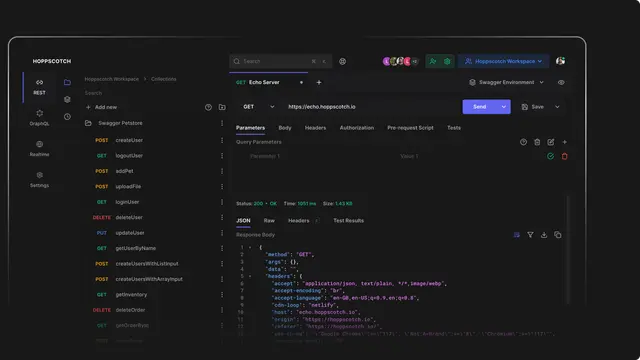Open more options for Swagger Petstore collection

[222, 123]
